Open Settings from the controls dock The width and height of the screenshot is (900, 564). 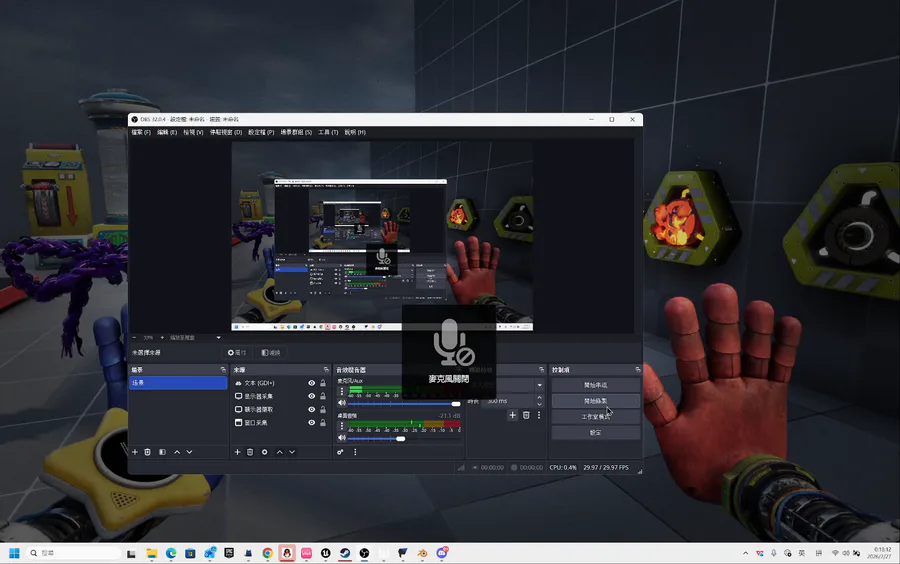(595, 433)
